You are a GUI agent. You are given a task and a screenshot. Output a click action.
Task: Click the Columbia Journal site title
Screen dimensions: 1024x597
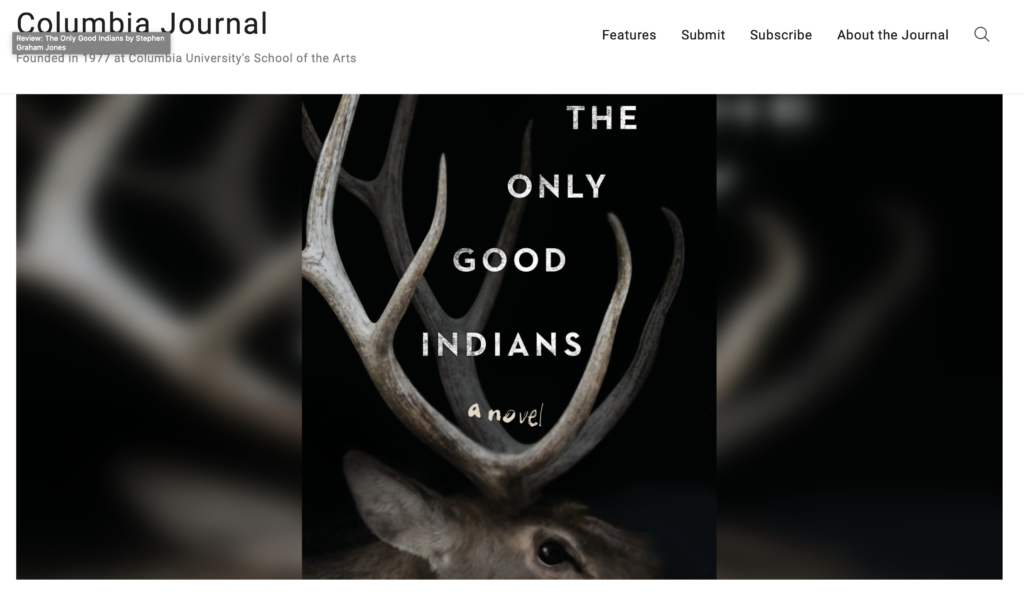pos(142,24)
